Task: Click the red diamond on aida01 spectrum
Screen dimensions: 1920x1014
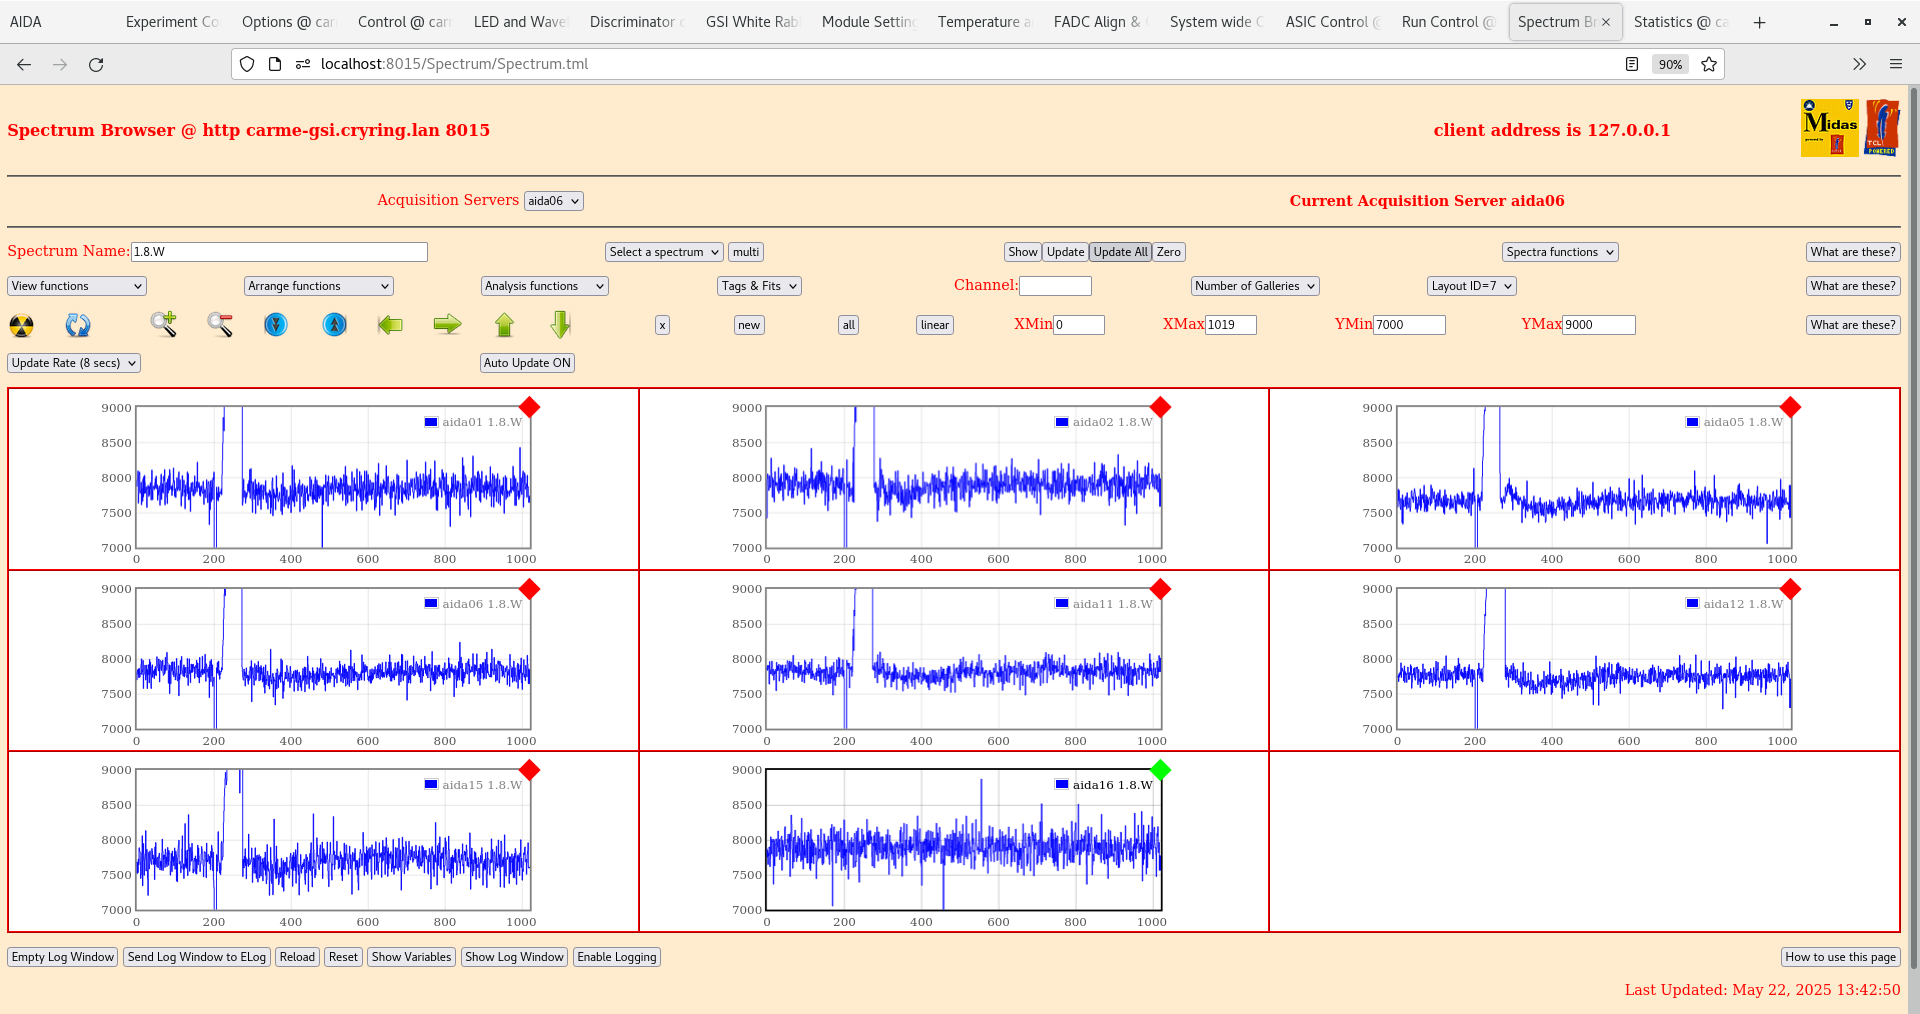Action: pos(530,408)
